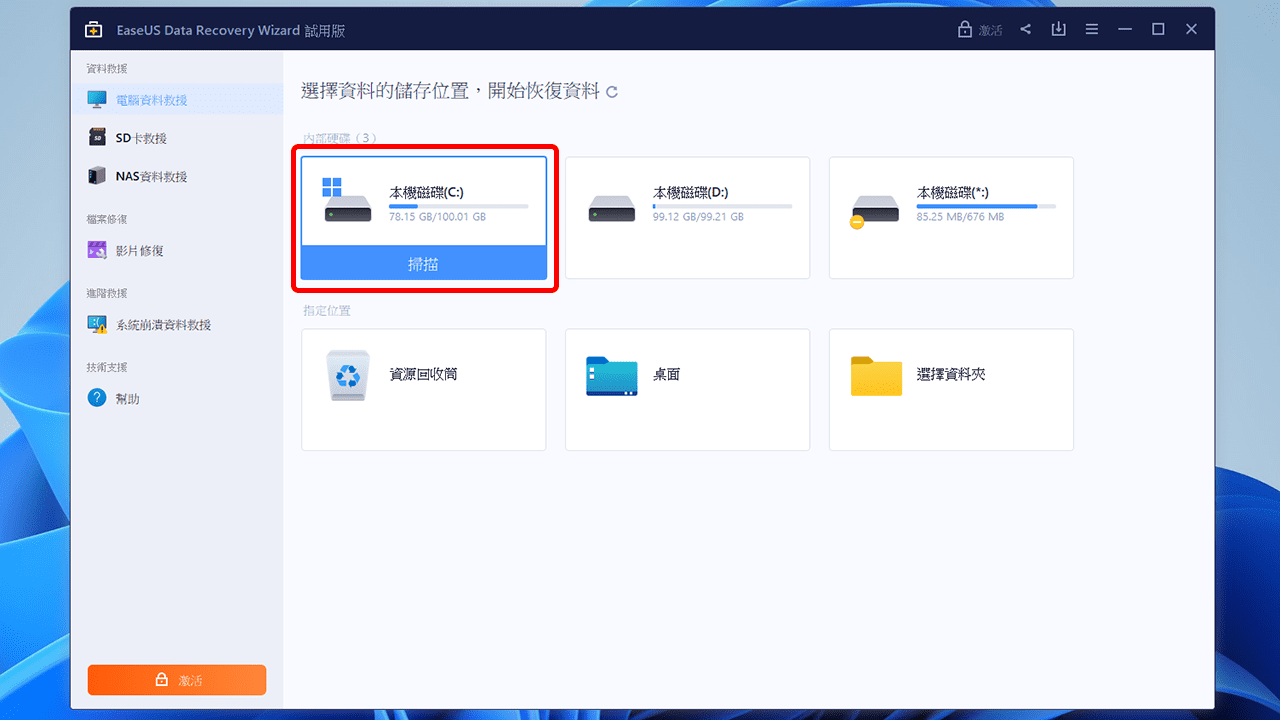Select the local disk (D:) card
The width and height of the screenshot is (1280, 720).
687,217
